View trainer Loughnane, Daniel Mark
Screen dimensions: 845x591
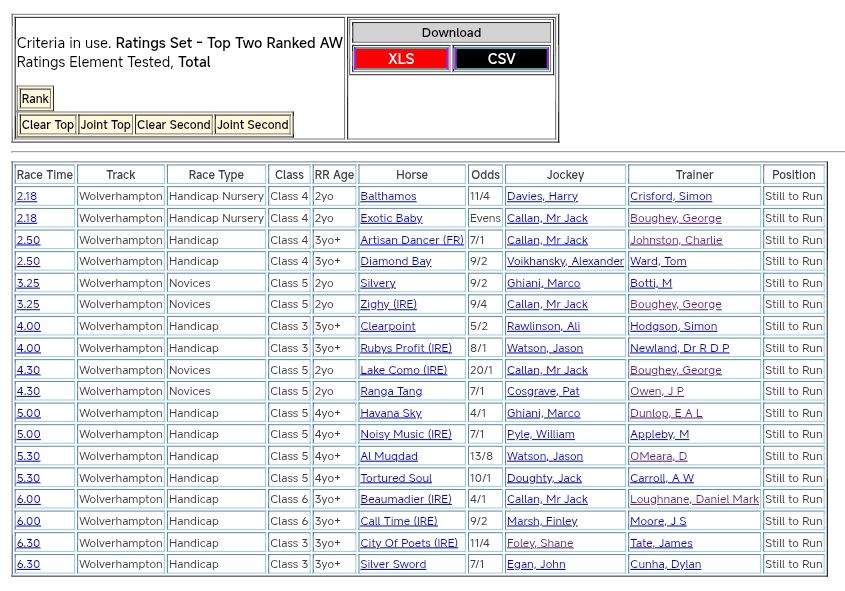(x=694, y=499)
